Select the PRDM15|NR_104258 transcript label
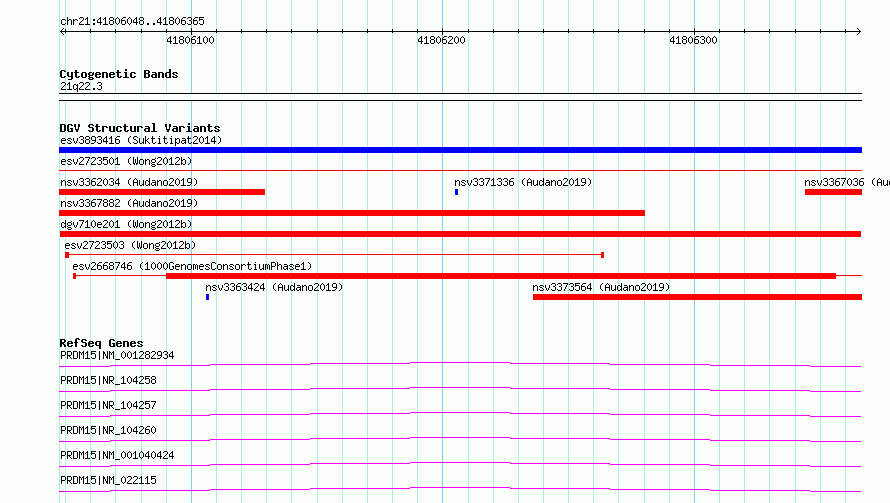This screenshot has width=890, height=503. pos(108,380)
